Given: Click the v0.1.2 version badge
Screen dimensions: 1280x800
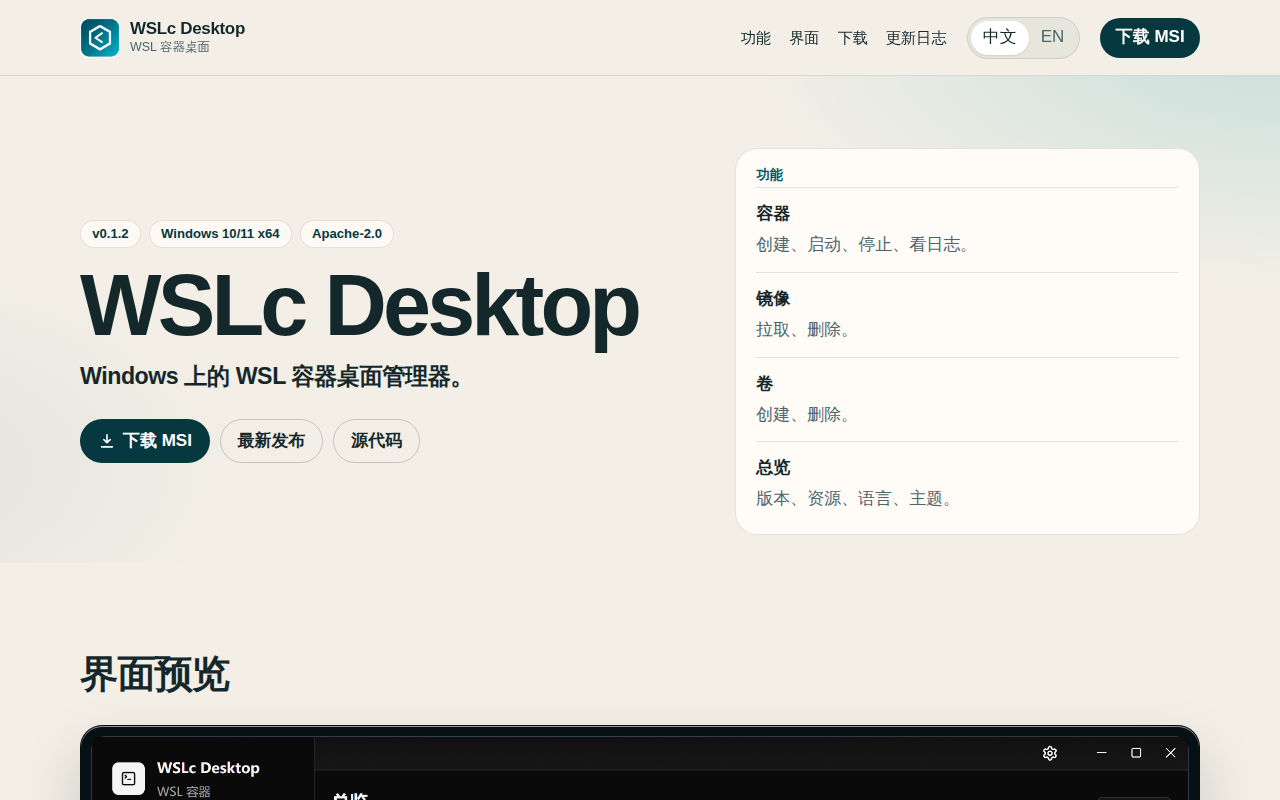Looking at the screenshot, I should pos(110,234).
